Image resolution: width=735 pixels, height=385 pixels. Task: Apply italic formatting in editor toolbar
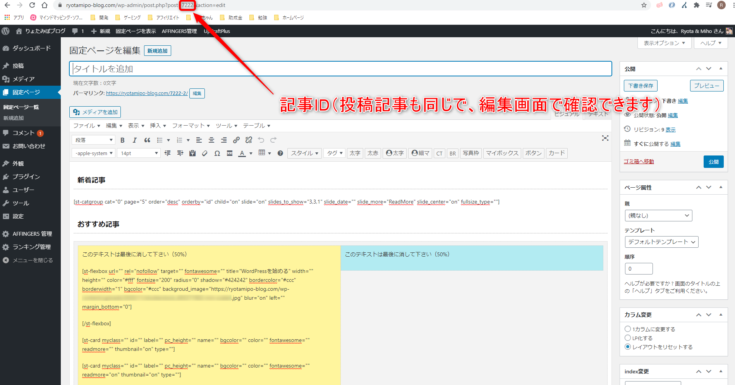coord(135,140)
